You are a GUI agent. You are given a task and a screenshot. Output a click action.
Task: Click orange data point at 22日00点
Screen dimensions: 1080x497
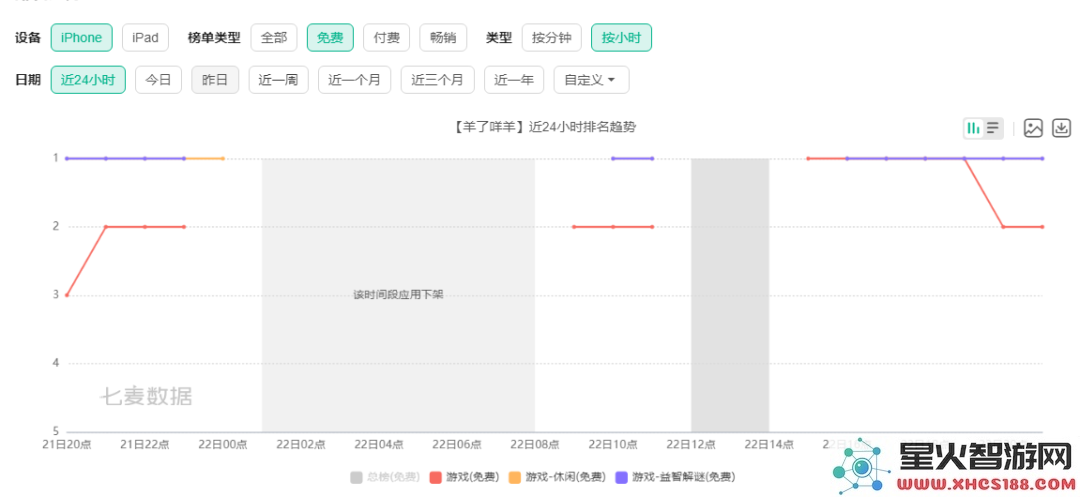(222, 158)
